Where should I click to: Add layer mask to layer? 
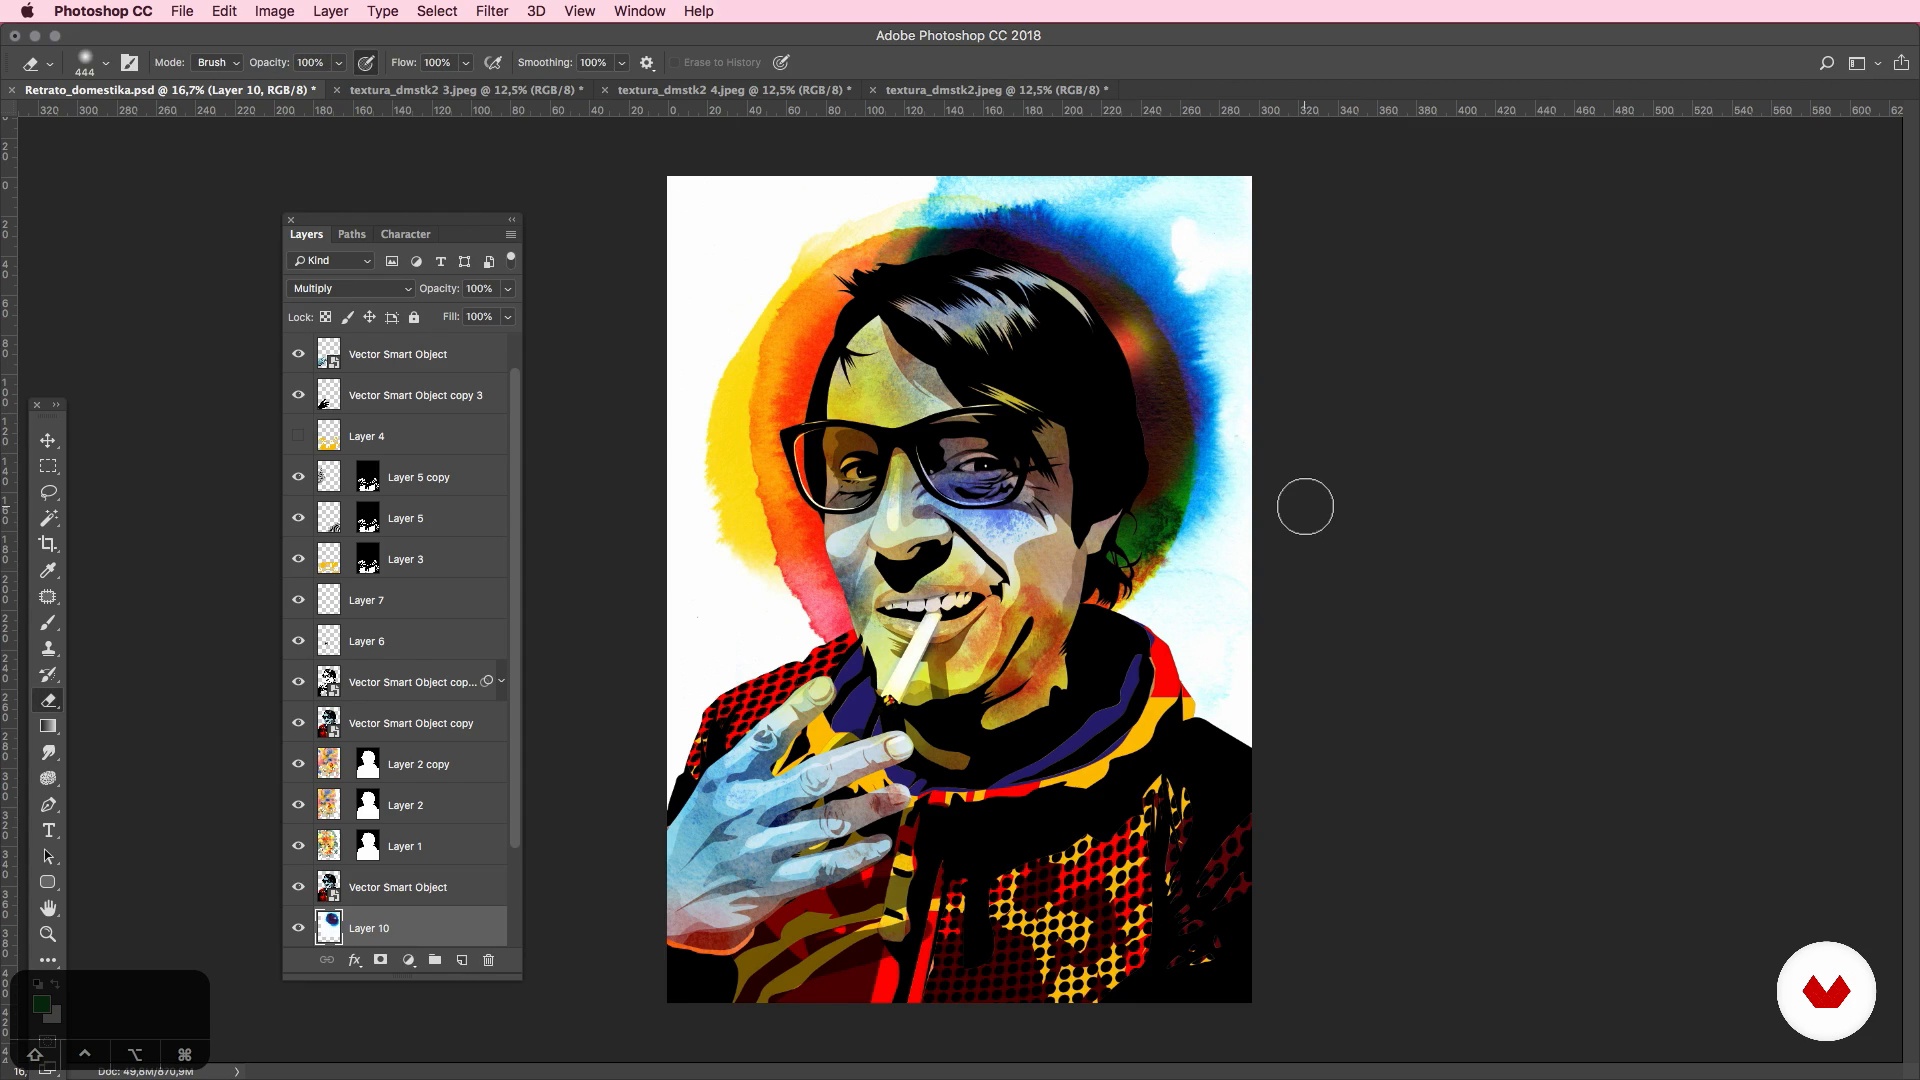pos(380,960)
